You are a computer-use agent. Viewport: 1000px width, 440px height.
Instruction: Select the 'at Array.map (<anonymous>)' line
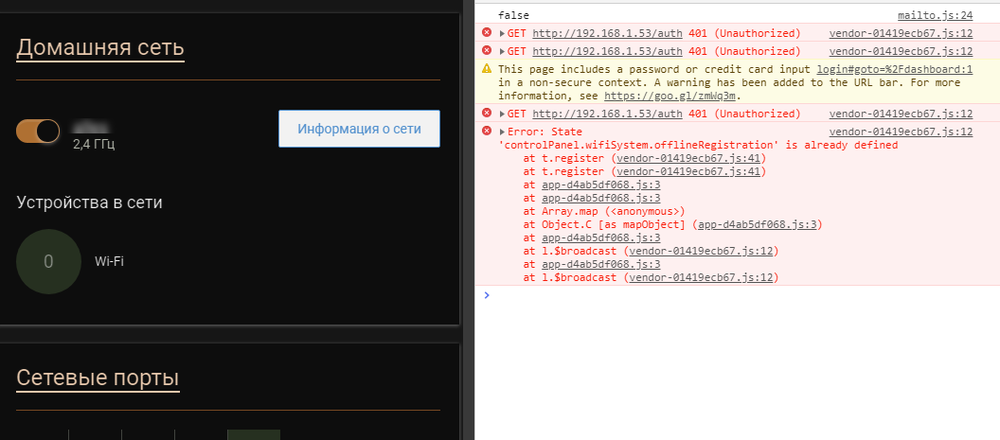click(x=604, y=211)
